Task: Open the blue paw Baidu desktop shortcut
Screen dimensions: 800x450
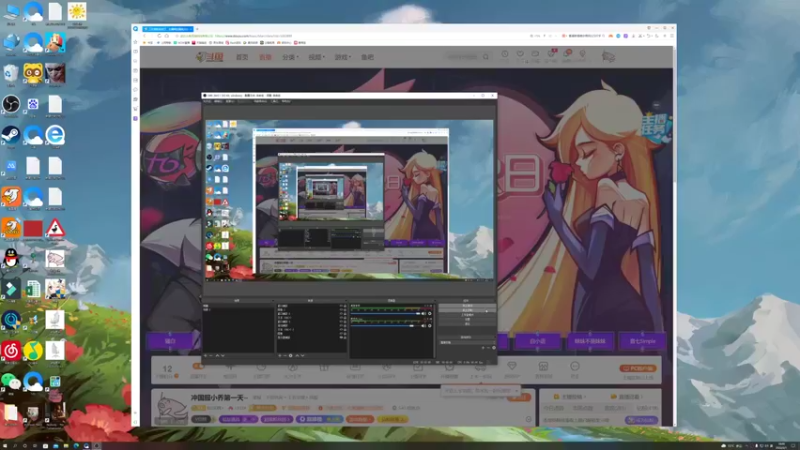Action: pyautogui.click(x=33, y=105)
